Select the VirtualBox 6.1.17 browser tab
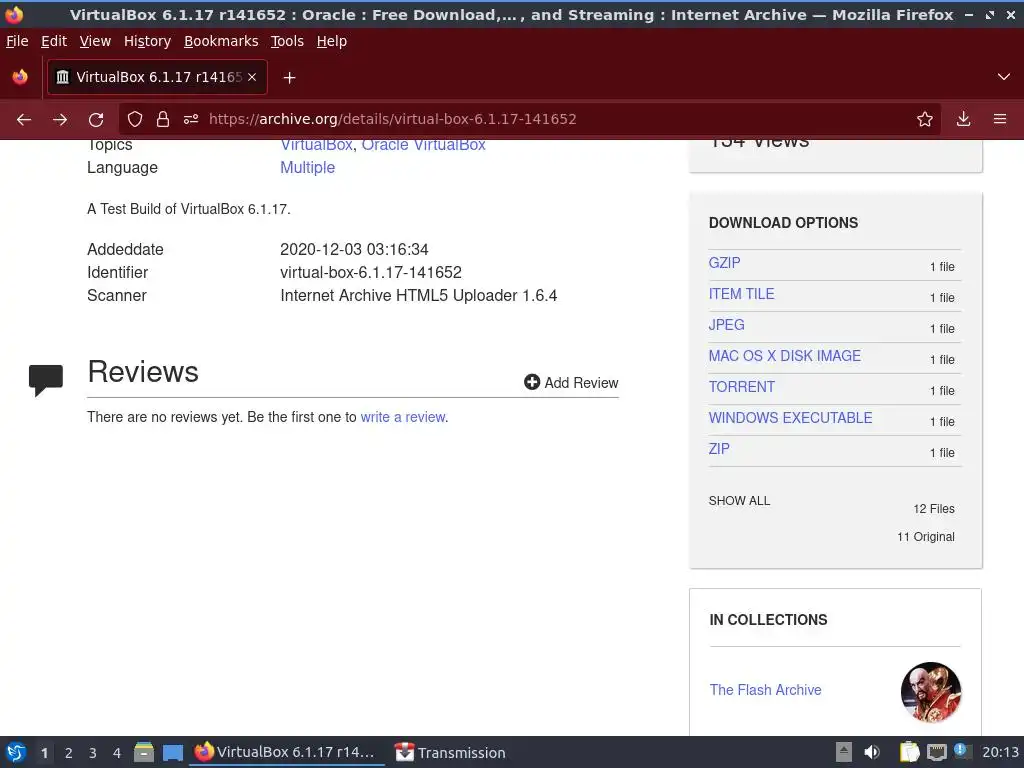 tap(157, 77)
